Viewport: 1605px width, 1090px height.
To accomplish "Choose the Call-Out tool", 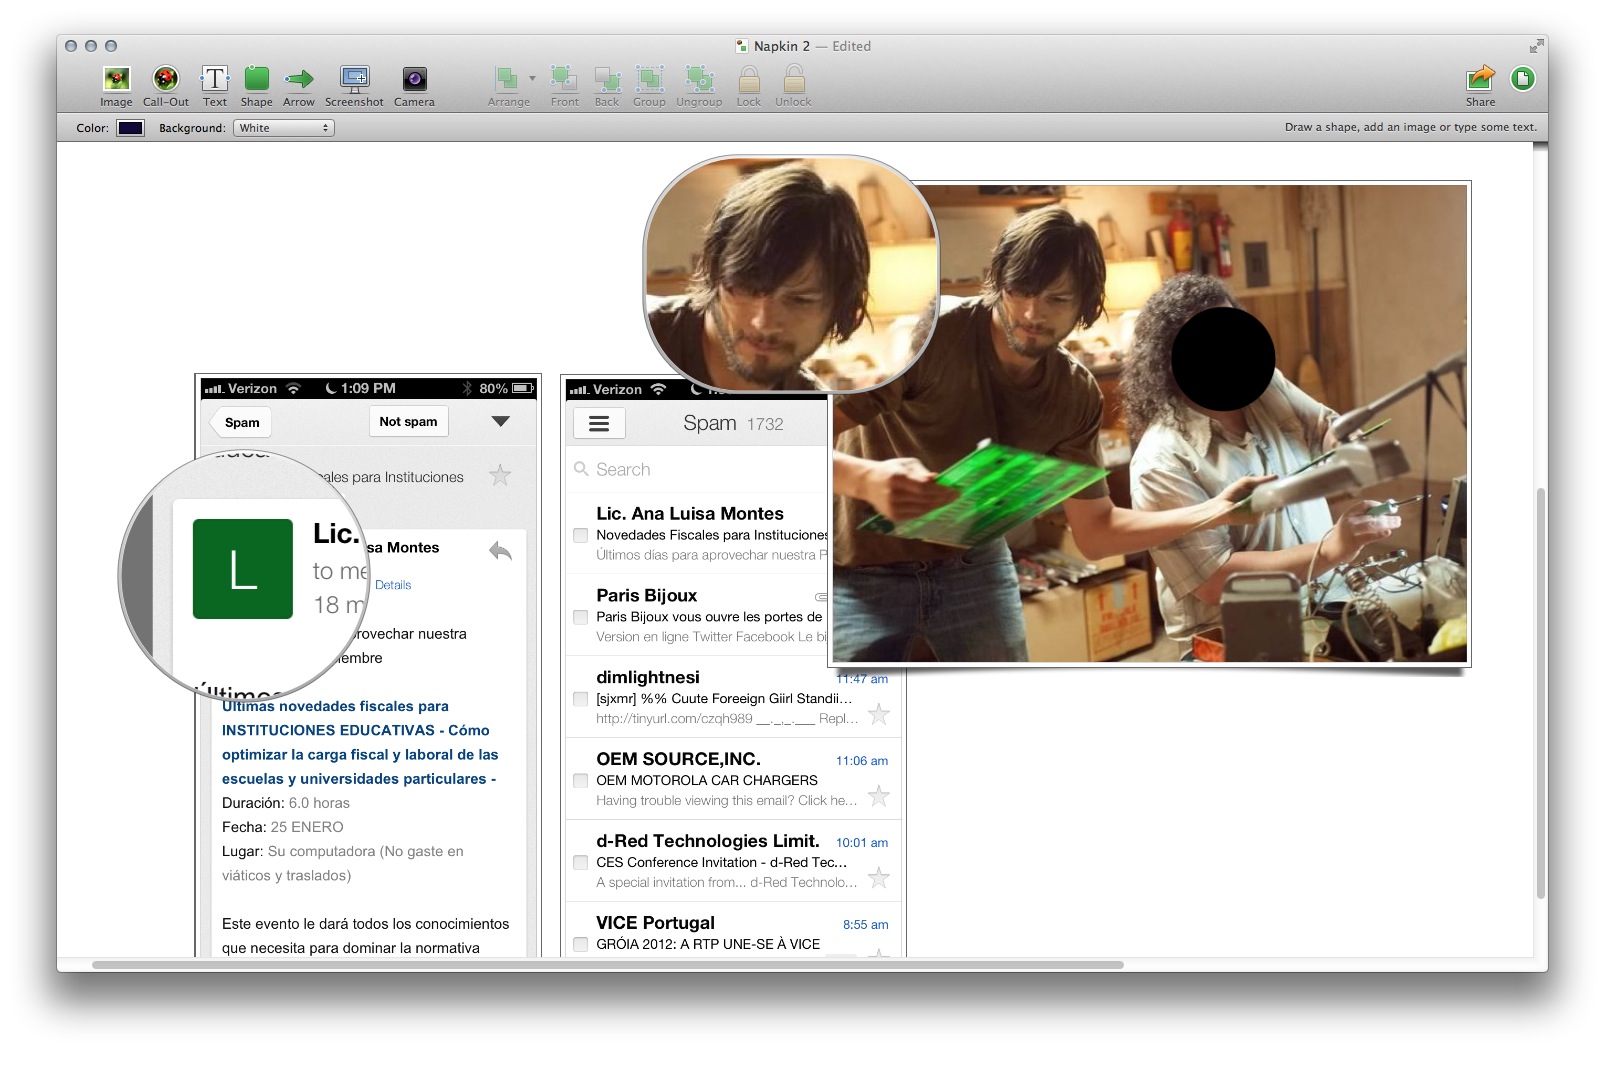I will click(166, 86).
